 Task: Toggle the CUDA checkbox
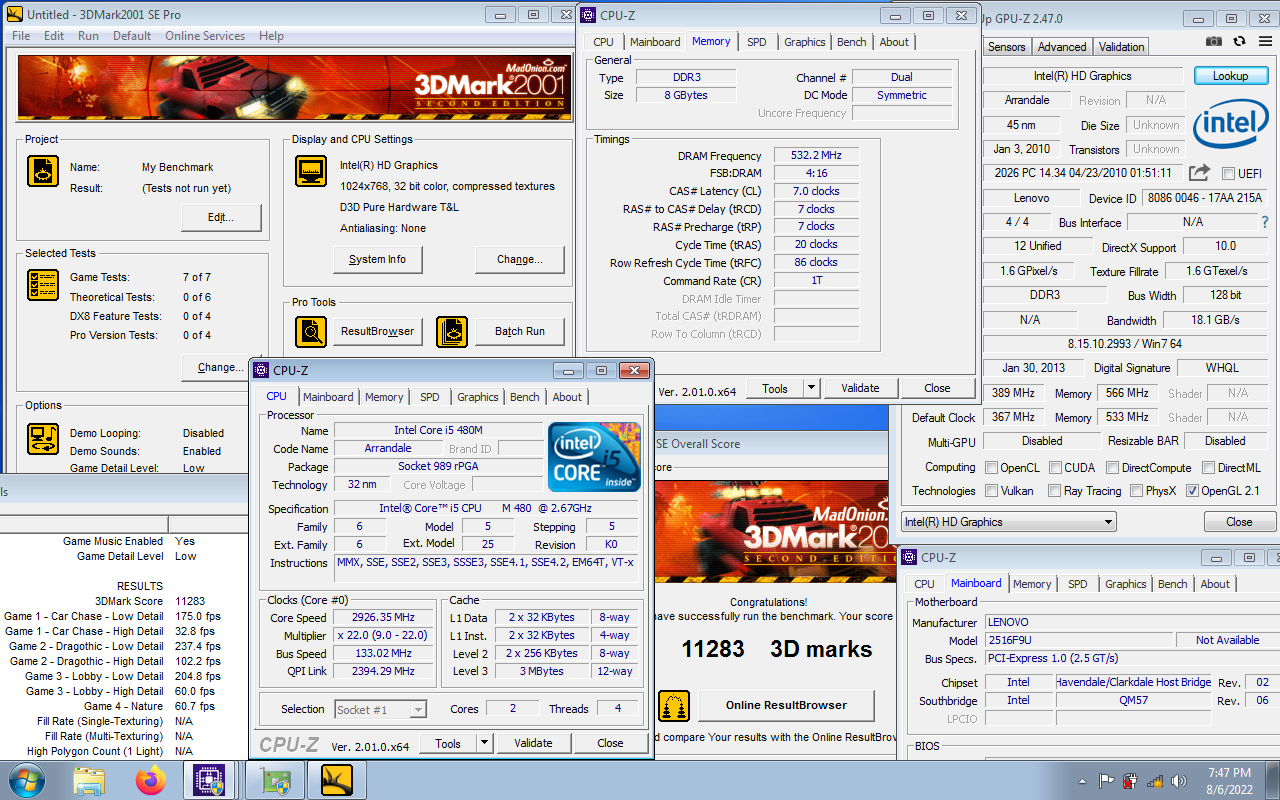[x=1055, y=468]
